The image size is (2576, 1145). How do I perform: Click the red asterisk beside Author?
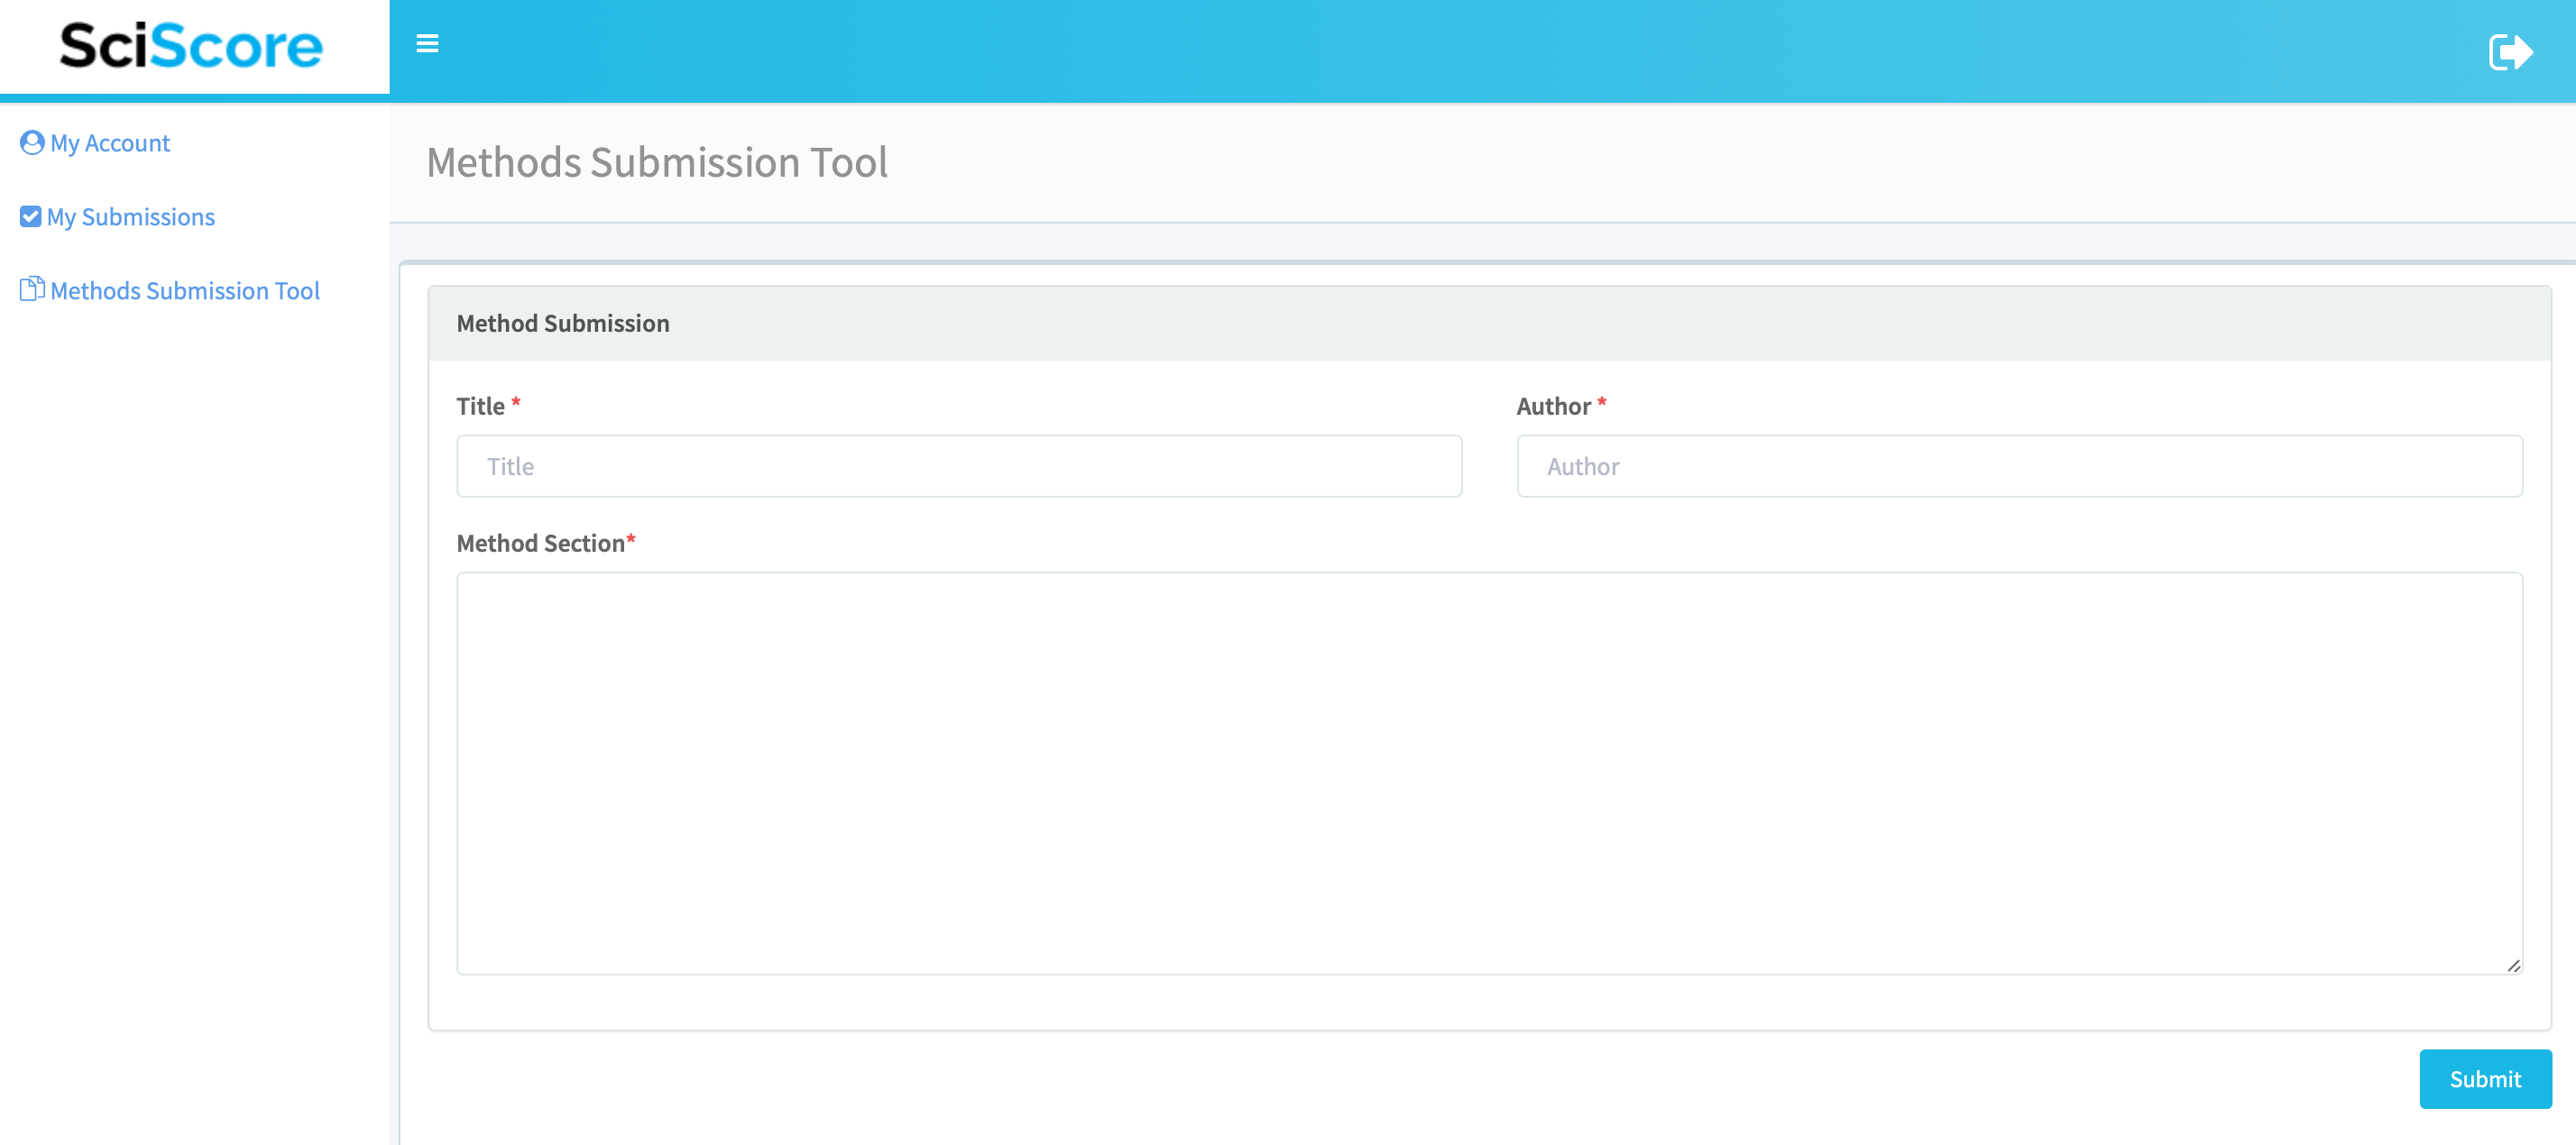[x=1602, y=402]
